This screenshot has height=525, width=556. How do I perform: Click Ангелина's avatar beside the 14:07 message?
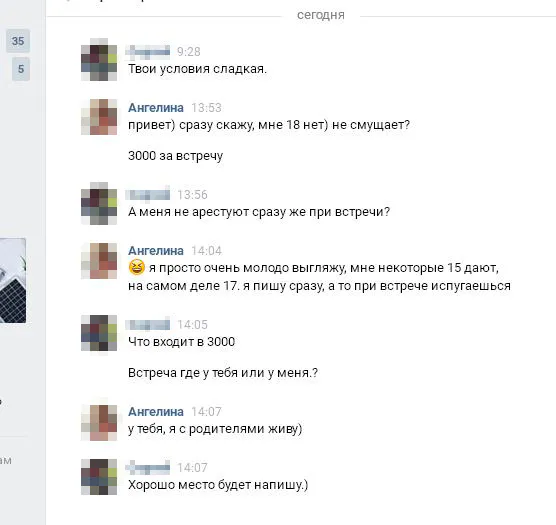99,423
